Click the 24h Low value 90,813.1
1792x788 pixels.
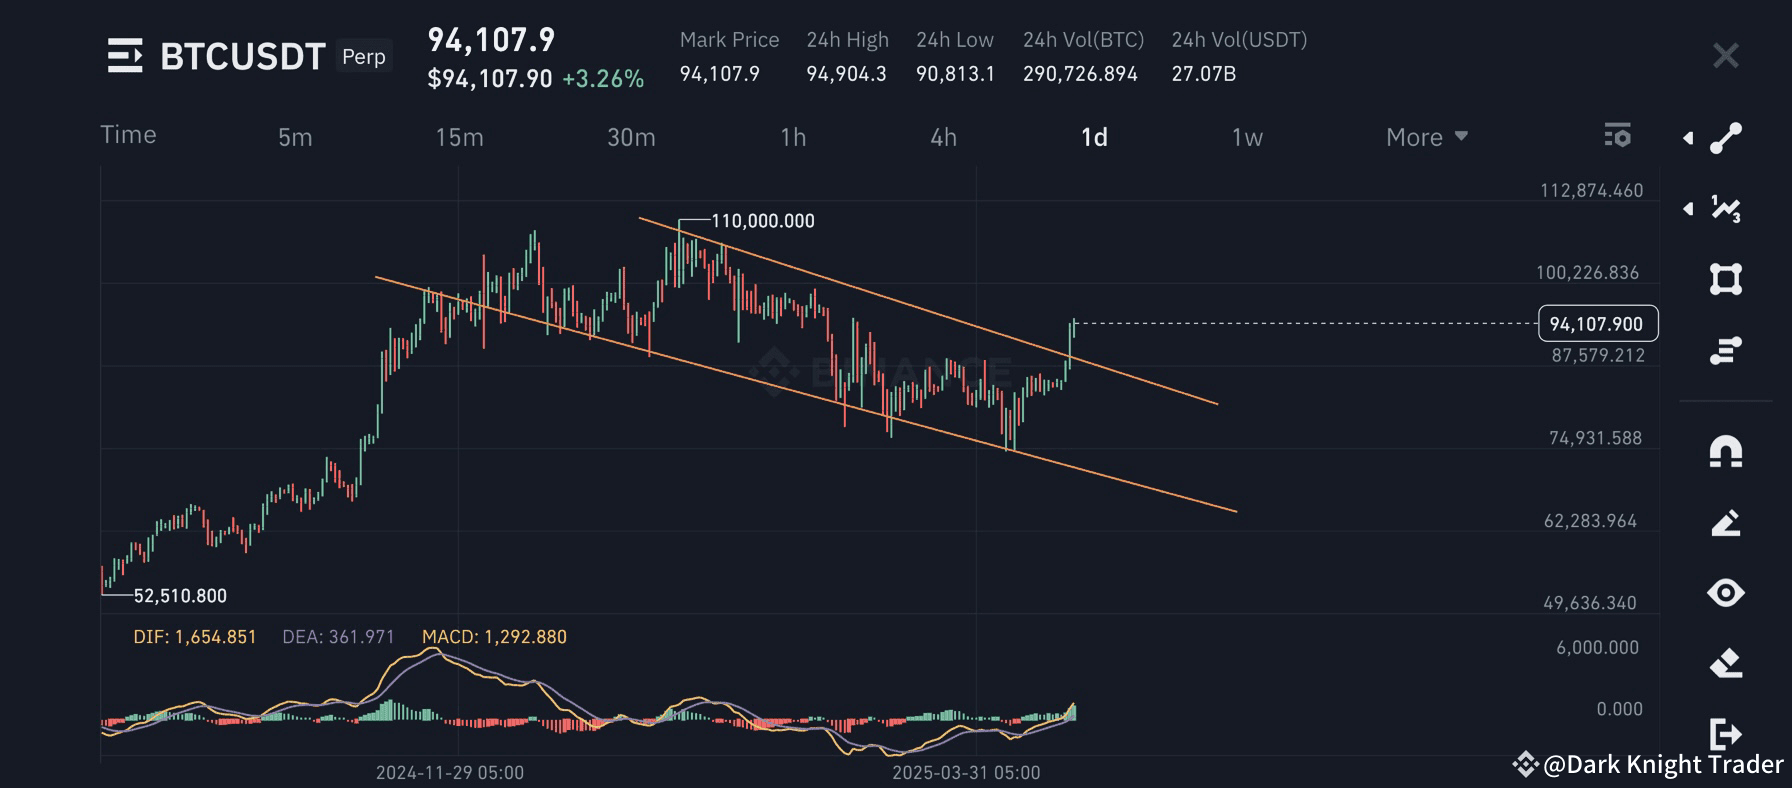click(x=955, y=74)
